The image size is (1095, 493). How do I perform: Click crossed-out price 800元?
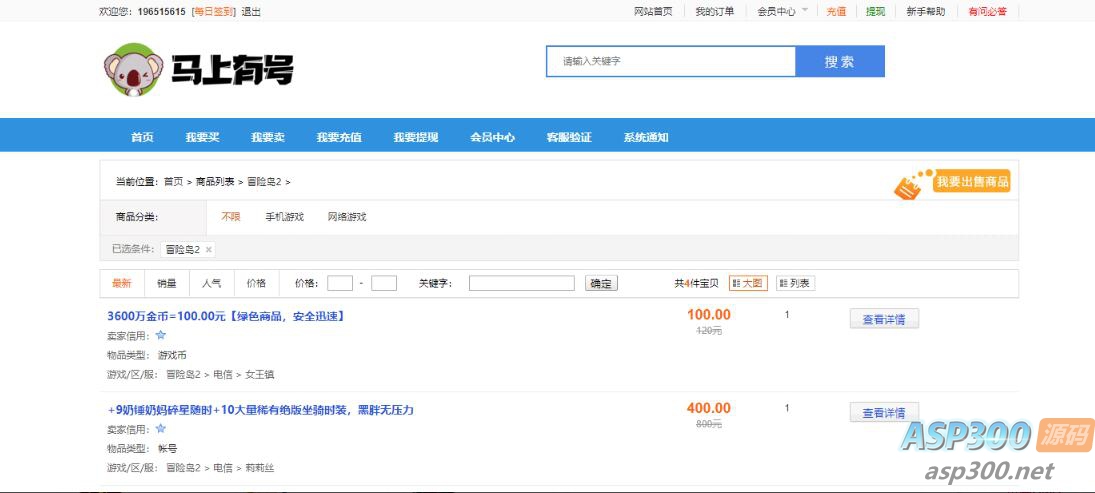click(709, 424)
